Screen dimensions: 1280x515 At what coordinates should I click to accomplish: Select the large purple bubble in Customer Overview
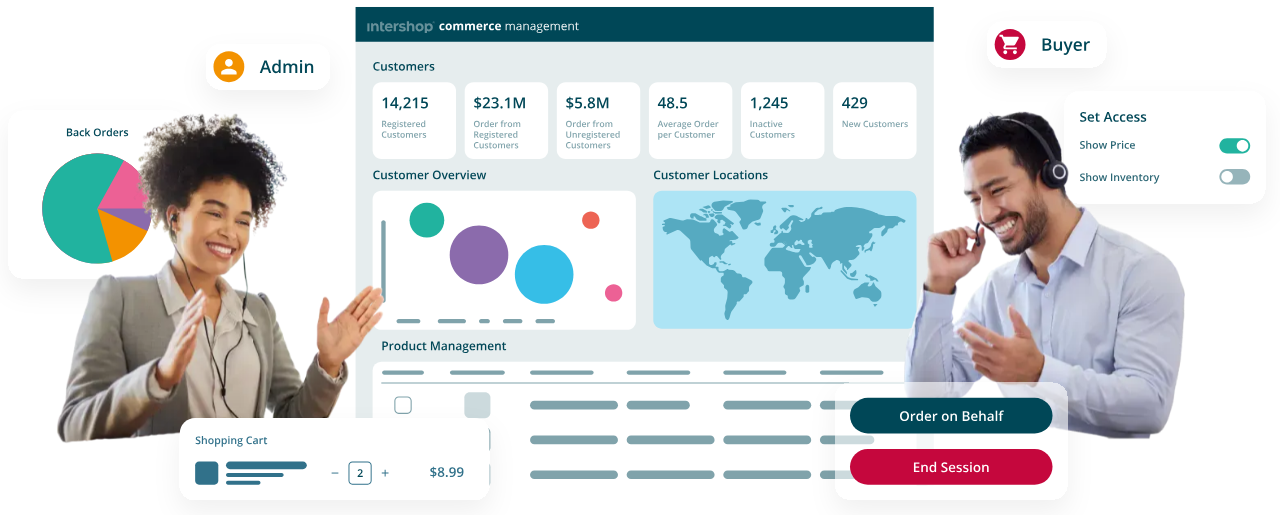pyautogui.click(x=479, y=255)
